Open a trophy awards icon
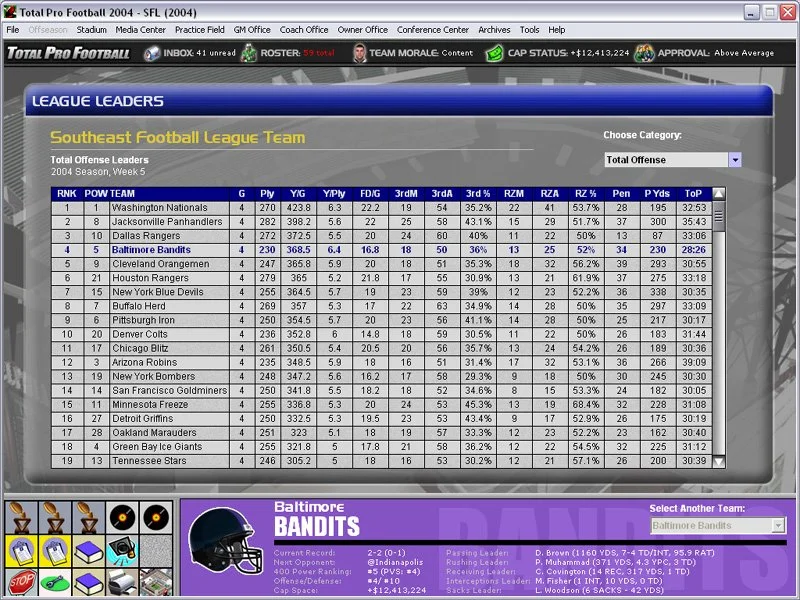Image resolution: width=800 pixels, height=600 pixels. point(21,516)
